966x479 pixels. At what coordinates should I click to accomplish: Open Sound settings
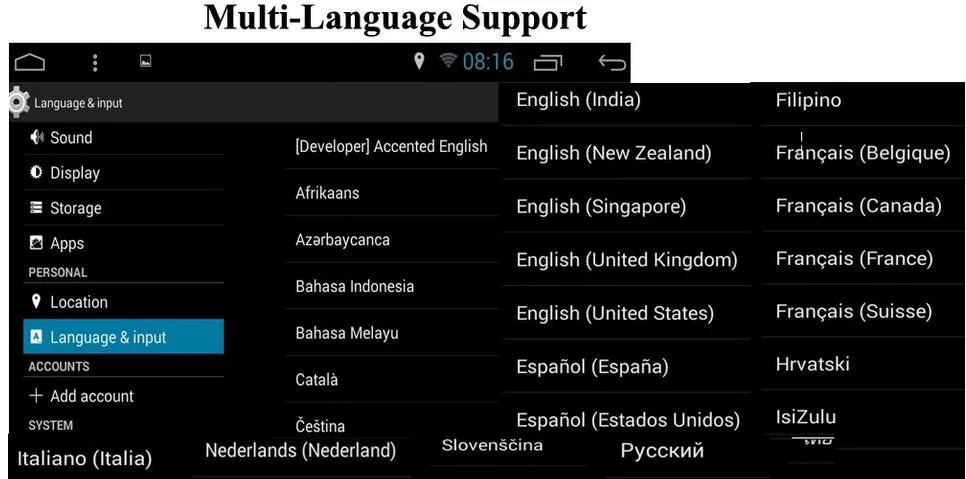[123, 137]
